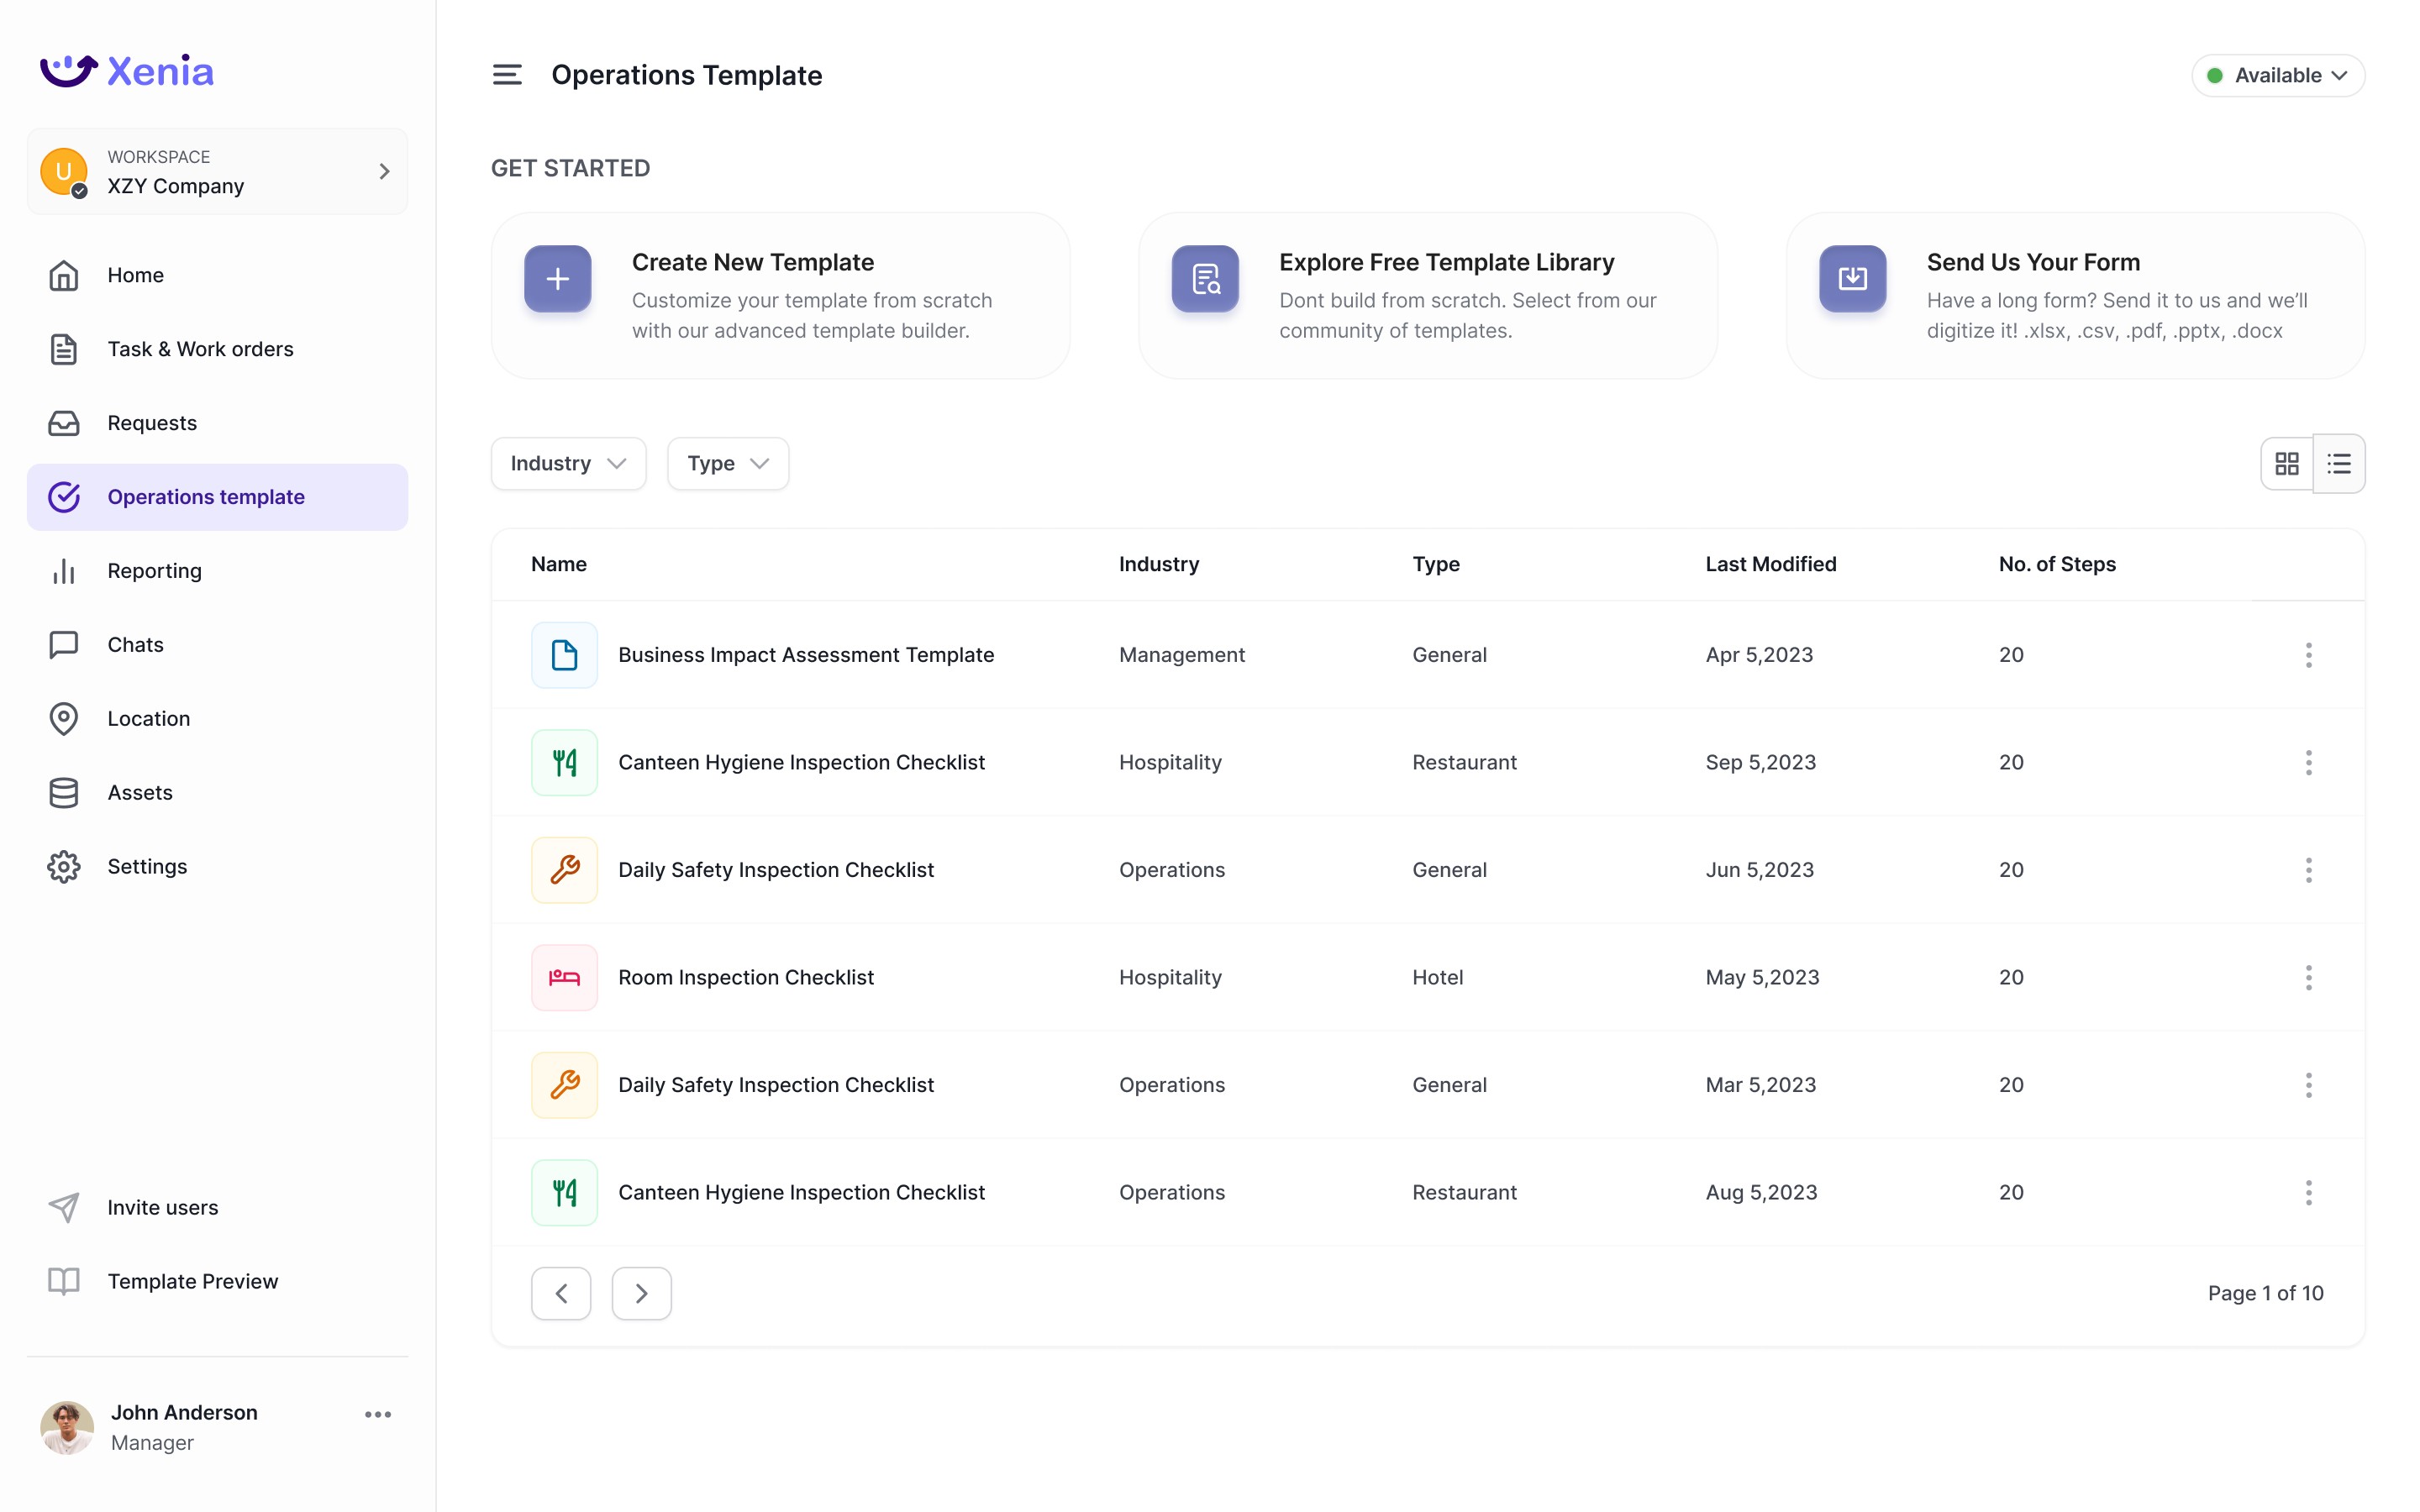Expand the Industry filter dropdown
Image resolution: width=2420 pixels, height=1512 pixels.
pos(568,464)
